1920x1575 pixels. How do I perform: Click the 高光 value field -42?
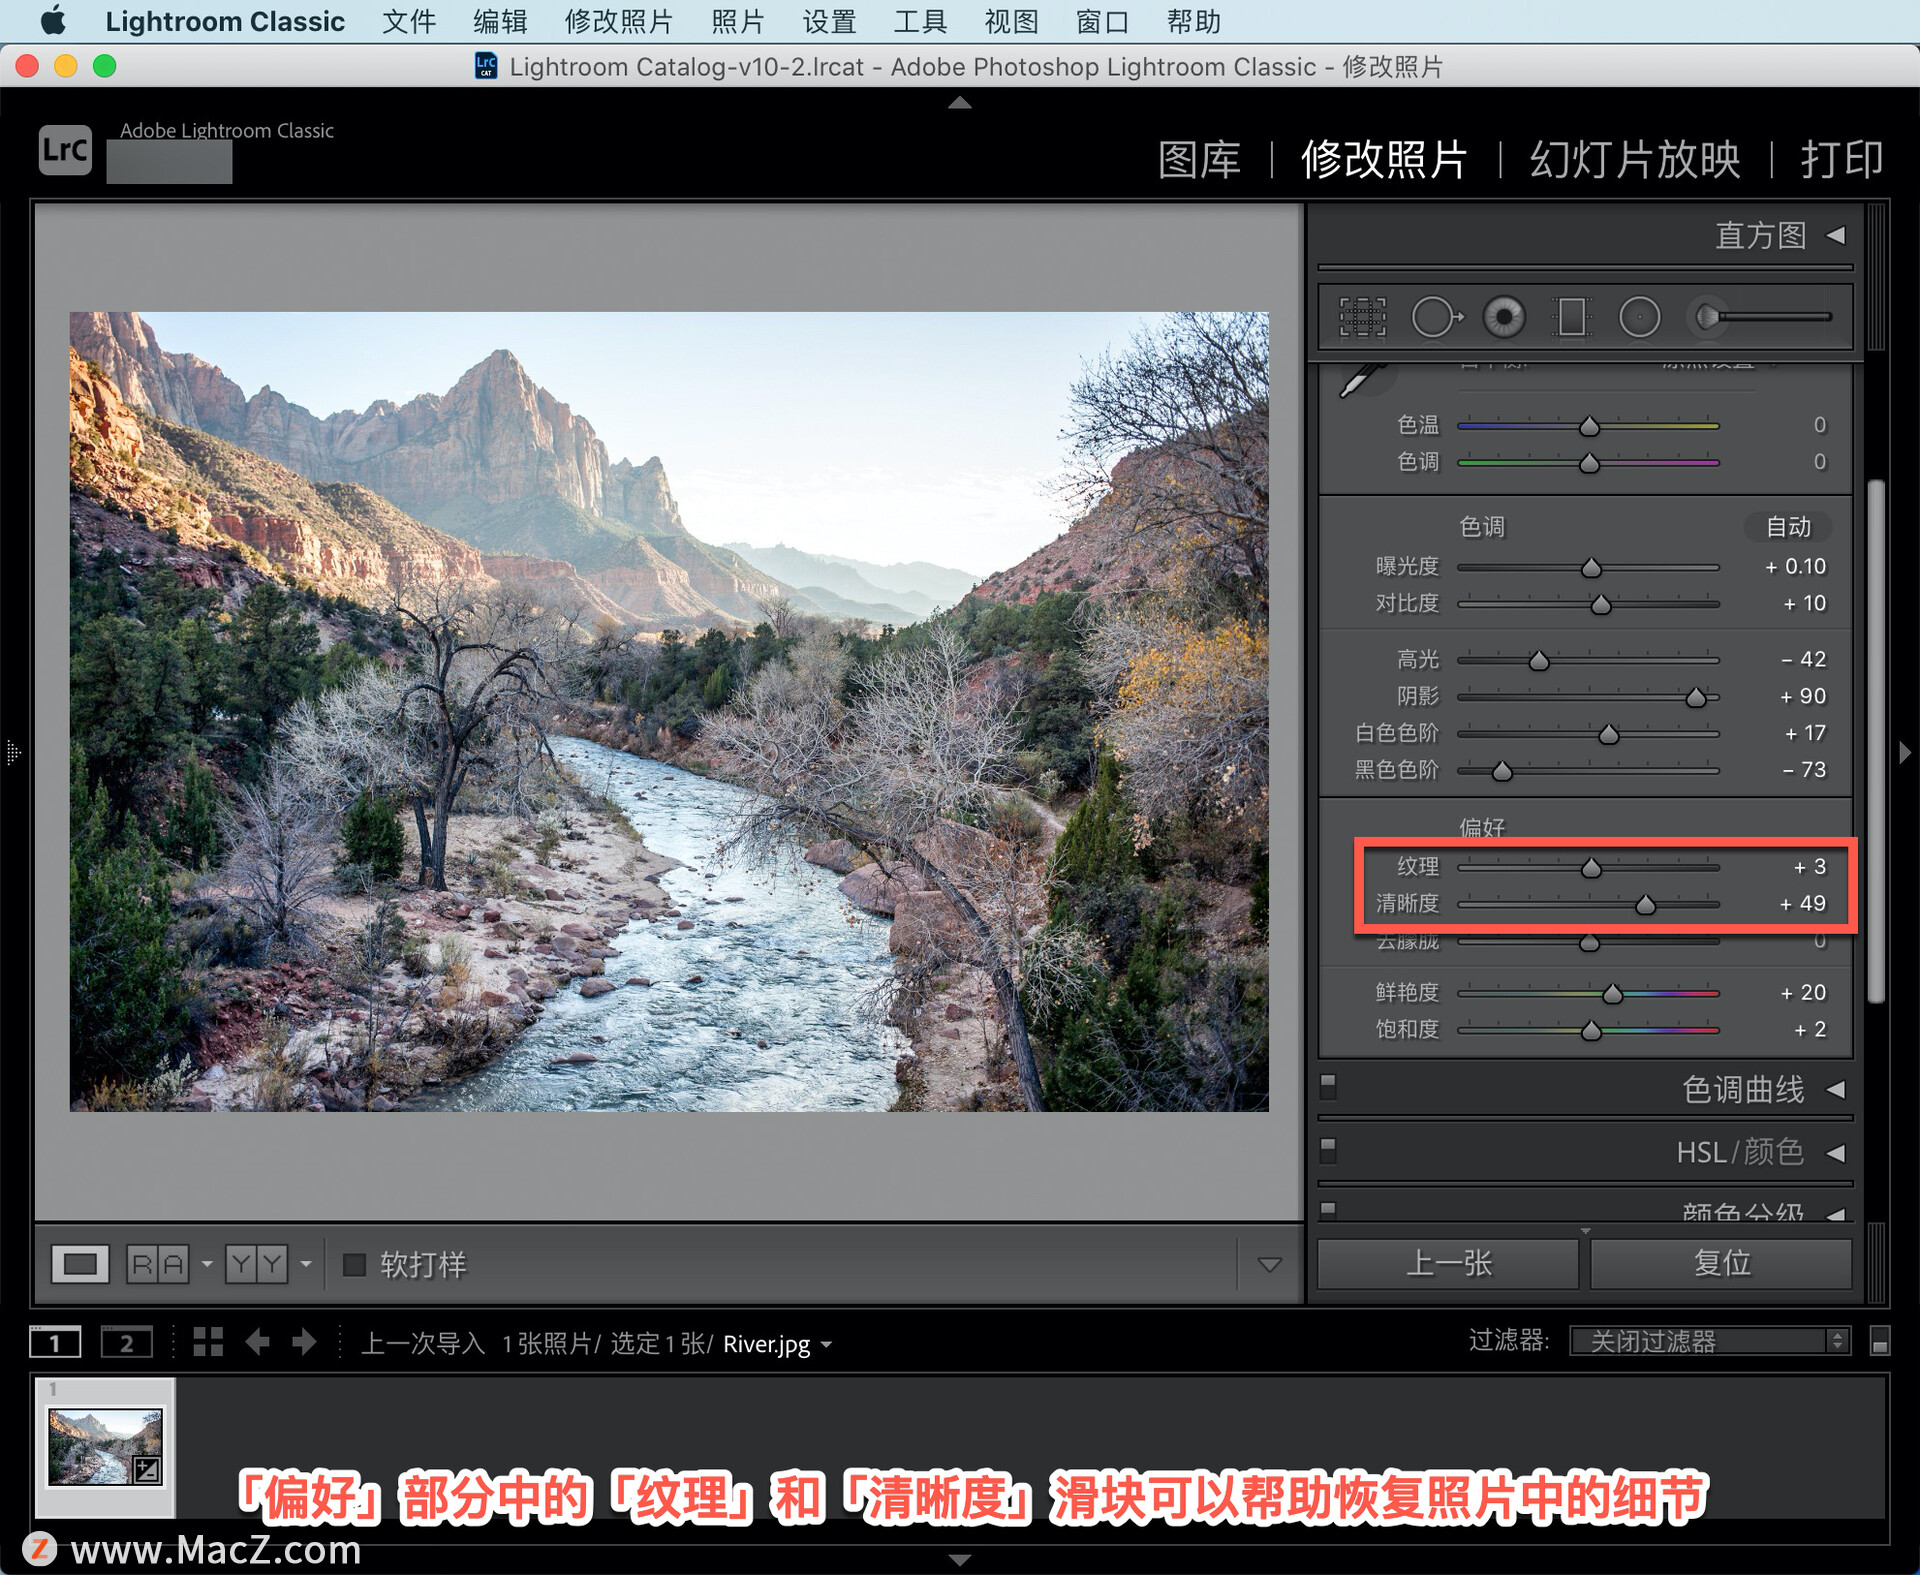point(1803,660)
